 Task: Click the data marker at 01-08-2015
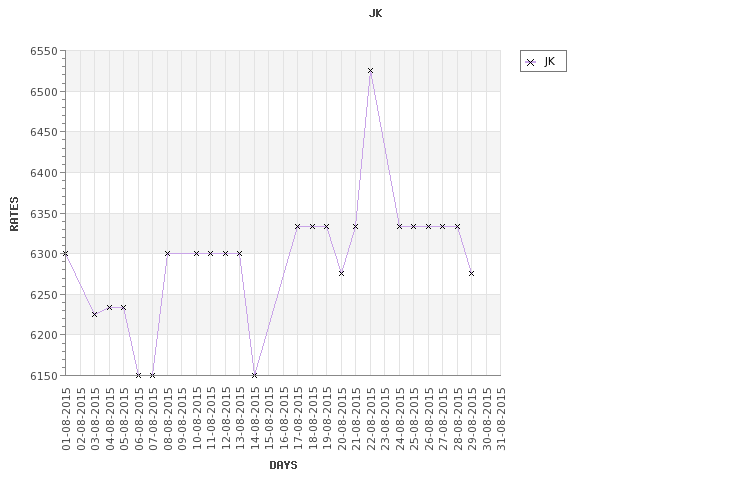(66, 253)
